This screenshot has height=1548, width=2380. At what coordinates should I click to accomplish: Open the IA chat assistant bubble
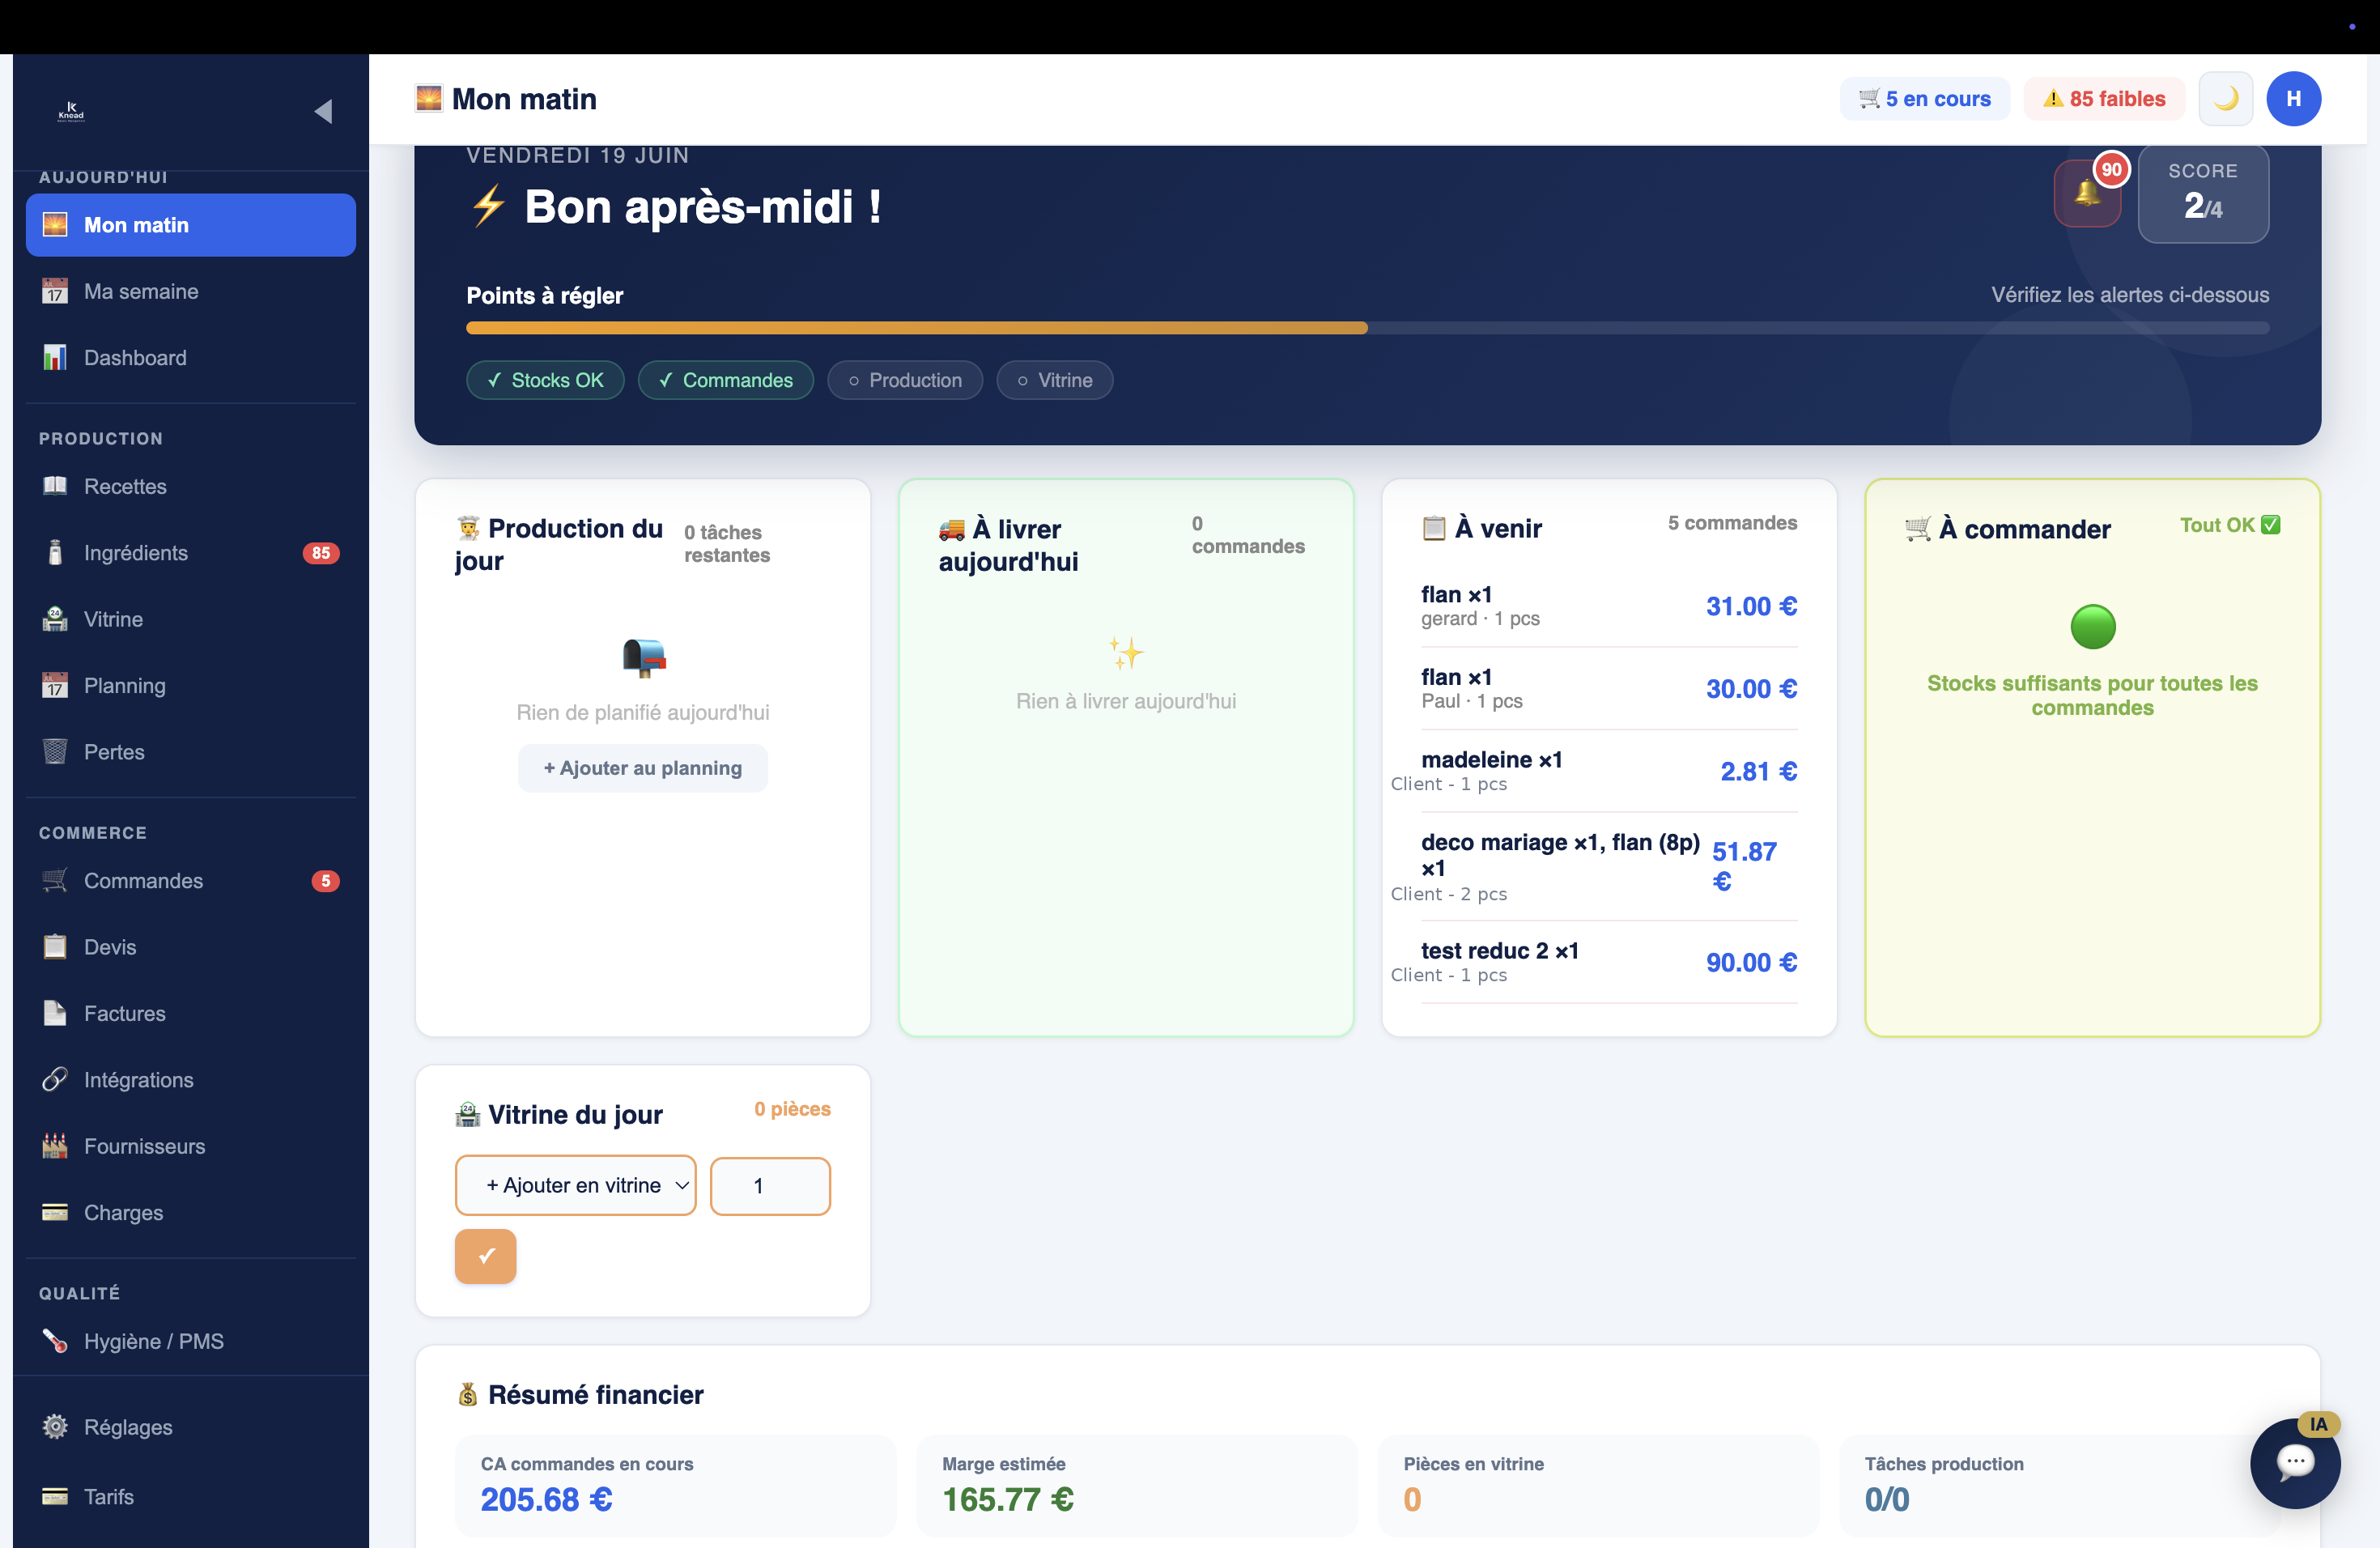pos(2295,1463)
